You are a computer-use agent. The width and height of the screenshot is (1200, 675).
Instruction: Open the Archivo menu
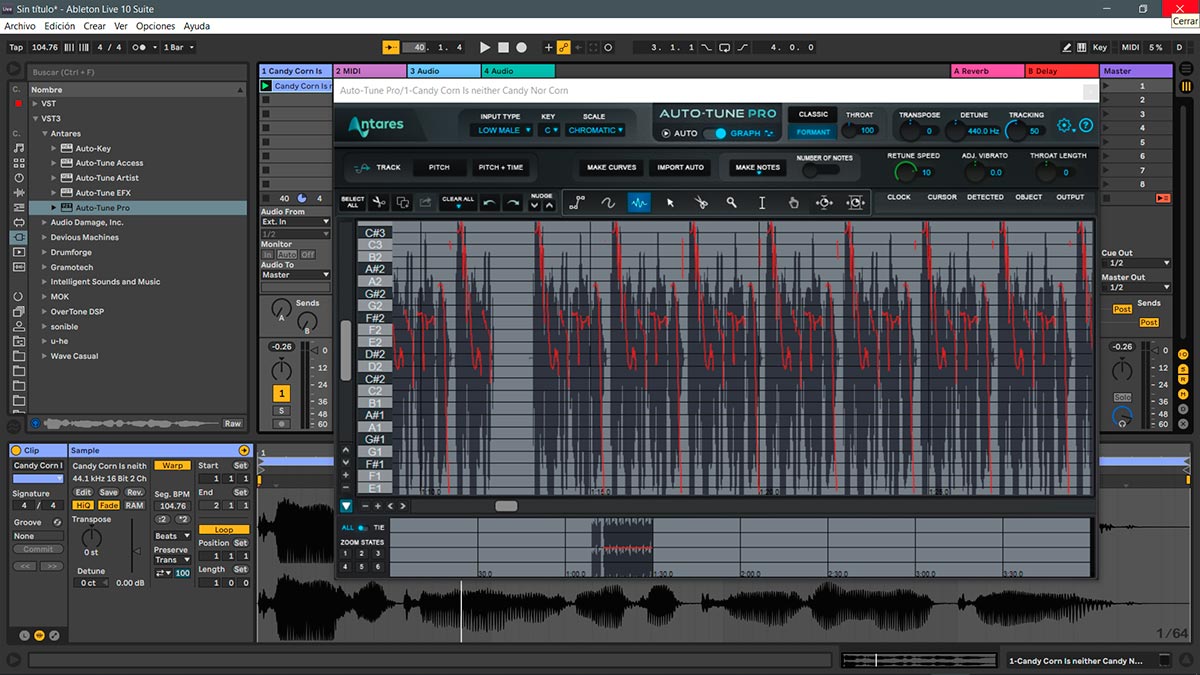point(20,26)
